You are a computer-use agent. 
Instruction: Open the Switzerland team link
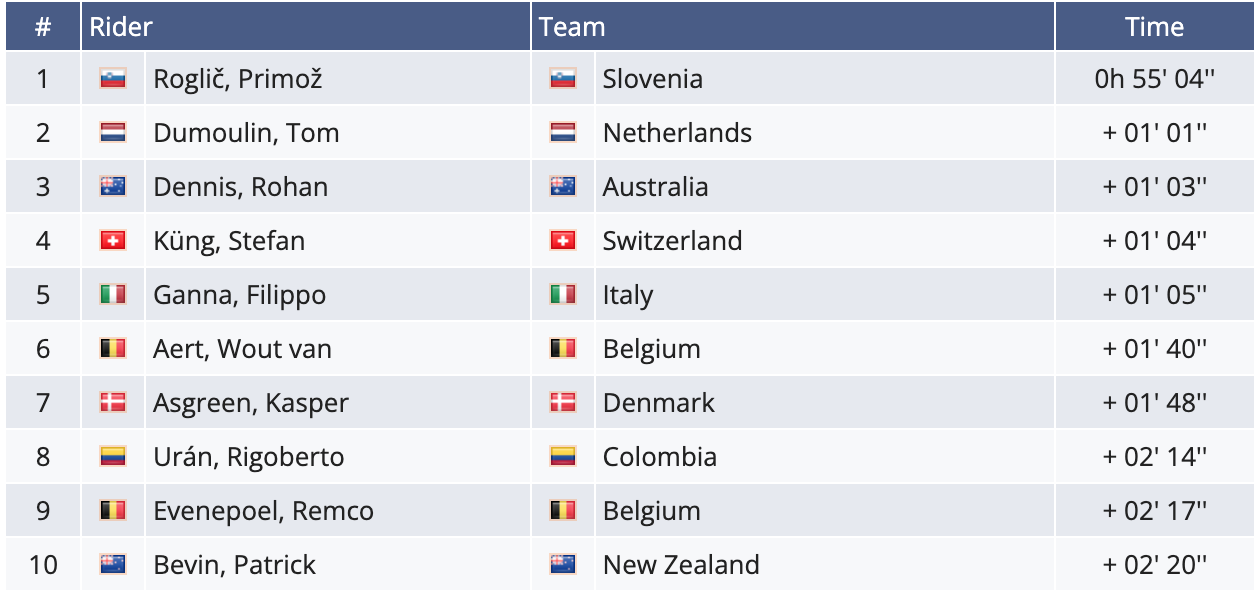coord(672,241)
